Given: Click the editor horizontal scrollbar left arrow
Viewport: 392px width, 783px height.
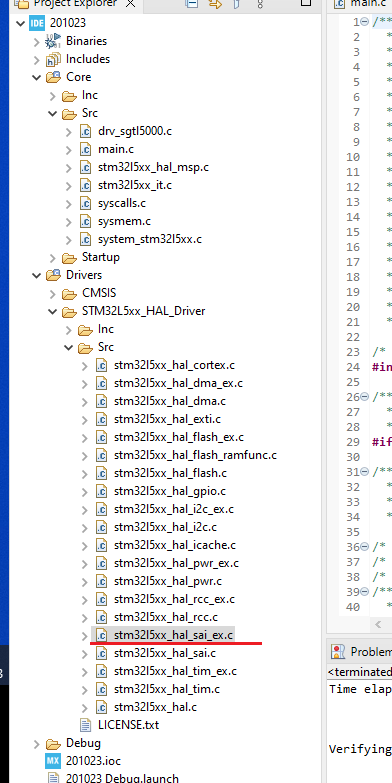Looking at the screenshot, I should point(378,624).
